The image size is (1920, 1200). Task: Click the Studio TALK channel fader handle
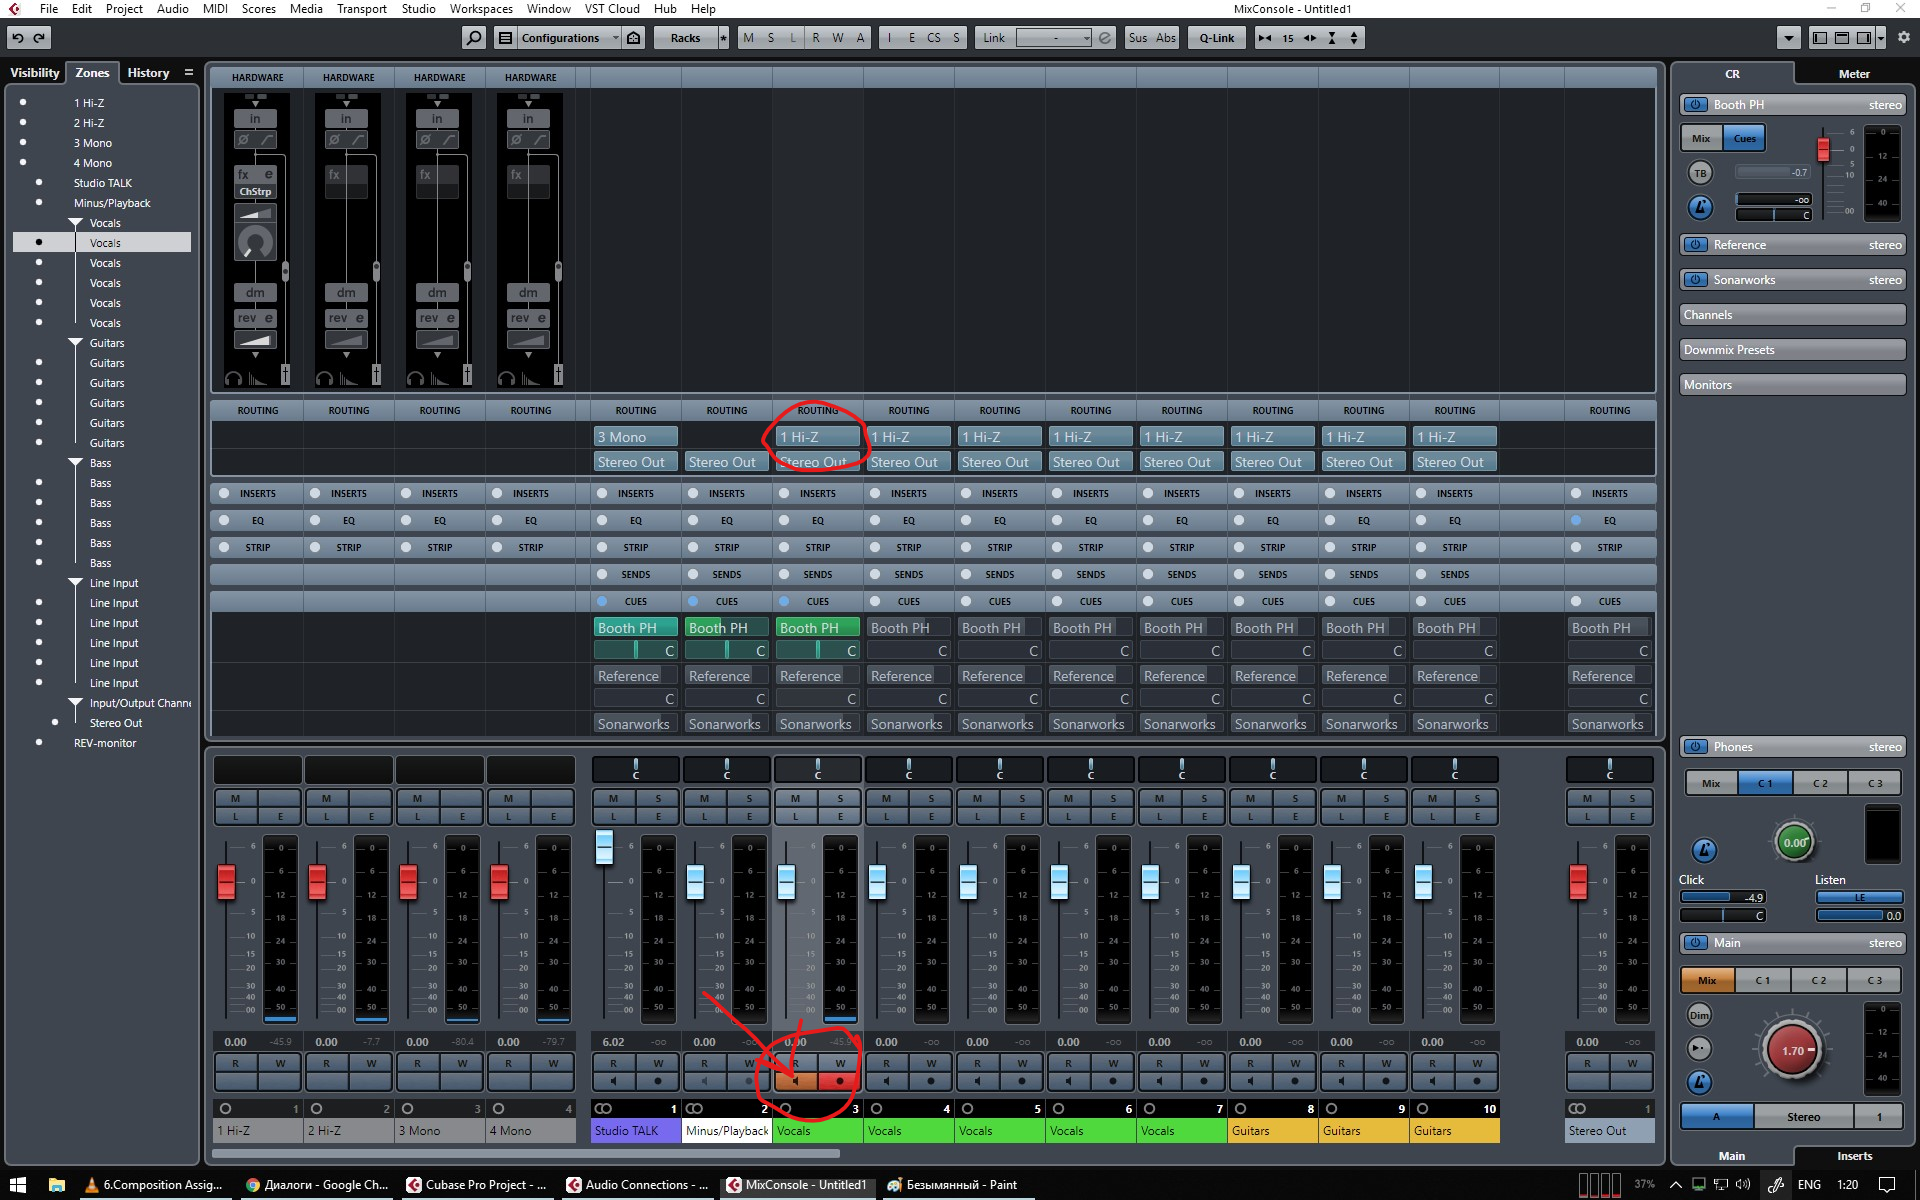[604, 846]
